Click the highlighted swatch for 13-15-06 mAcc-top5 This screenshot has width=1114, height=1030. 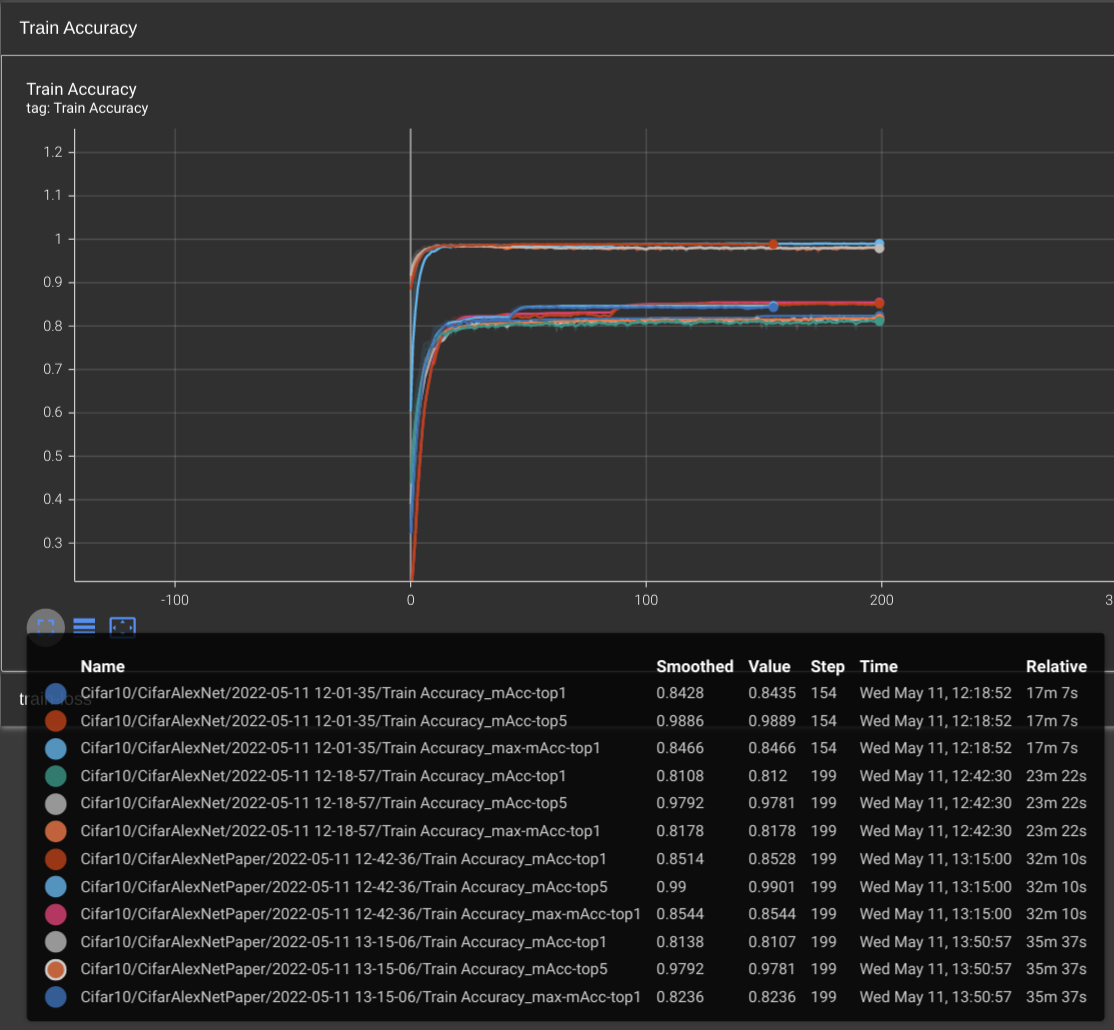[57, 969]
